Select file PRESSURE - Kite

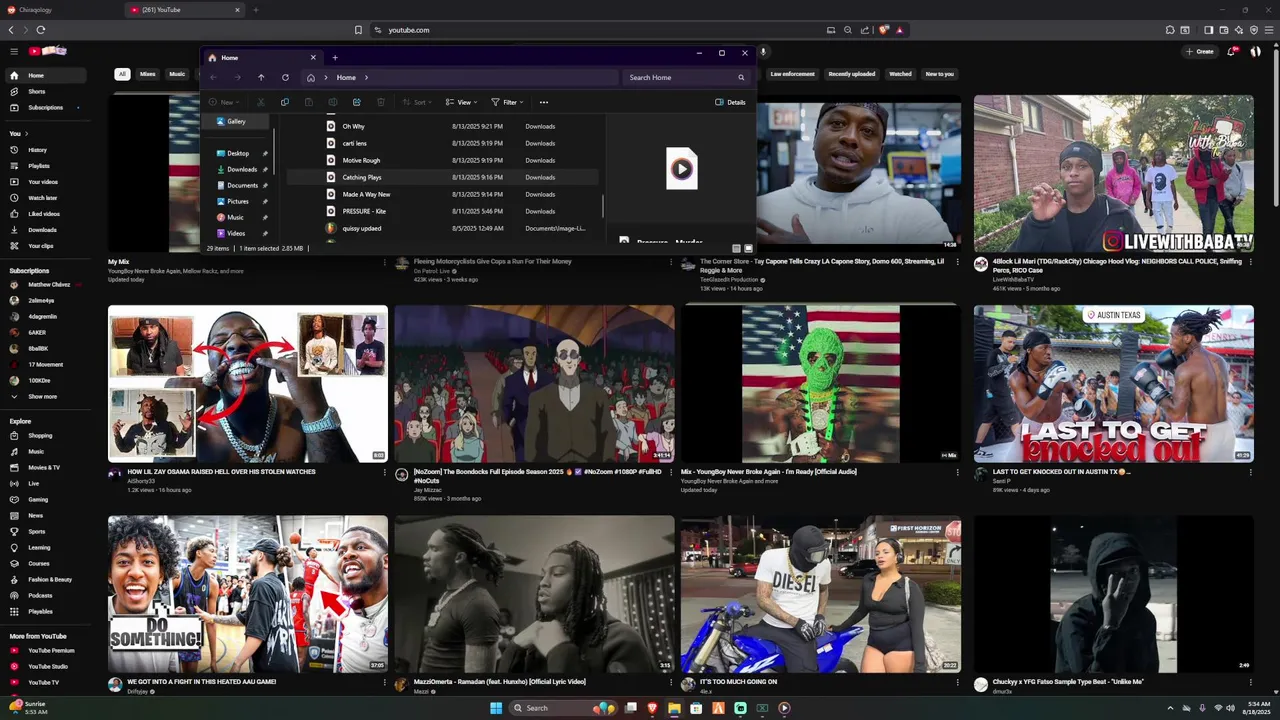pyautogui.click(x=442, y=211)
